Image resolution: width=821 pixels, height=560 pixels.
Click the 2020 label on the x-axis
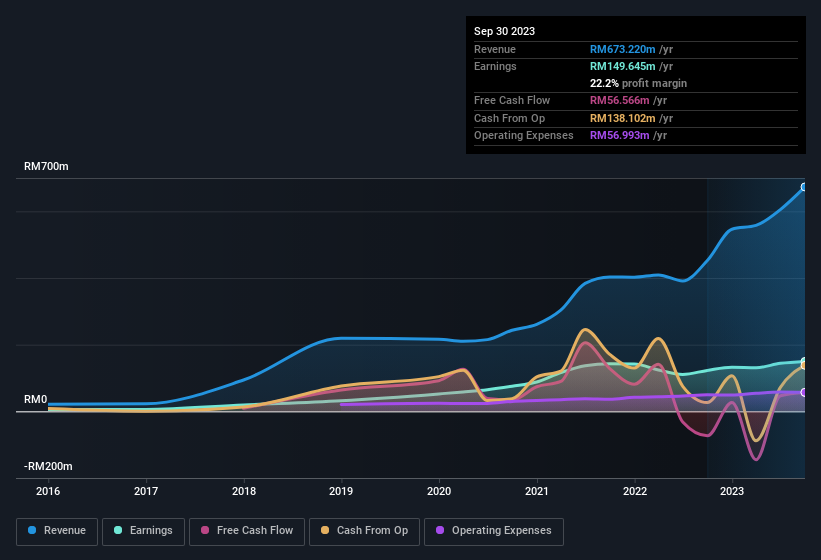(x=439, y=491)
